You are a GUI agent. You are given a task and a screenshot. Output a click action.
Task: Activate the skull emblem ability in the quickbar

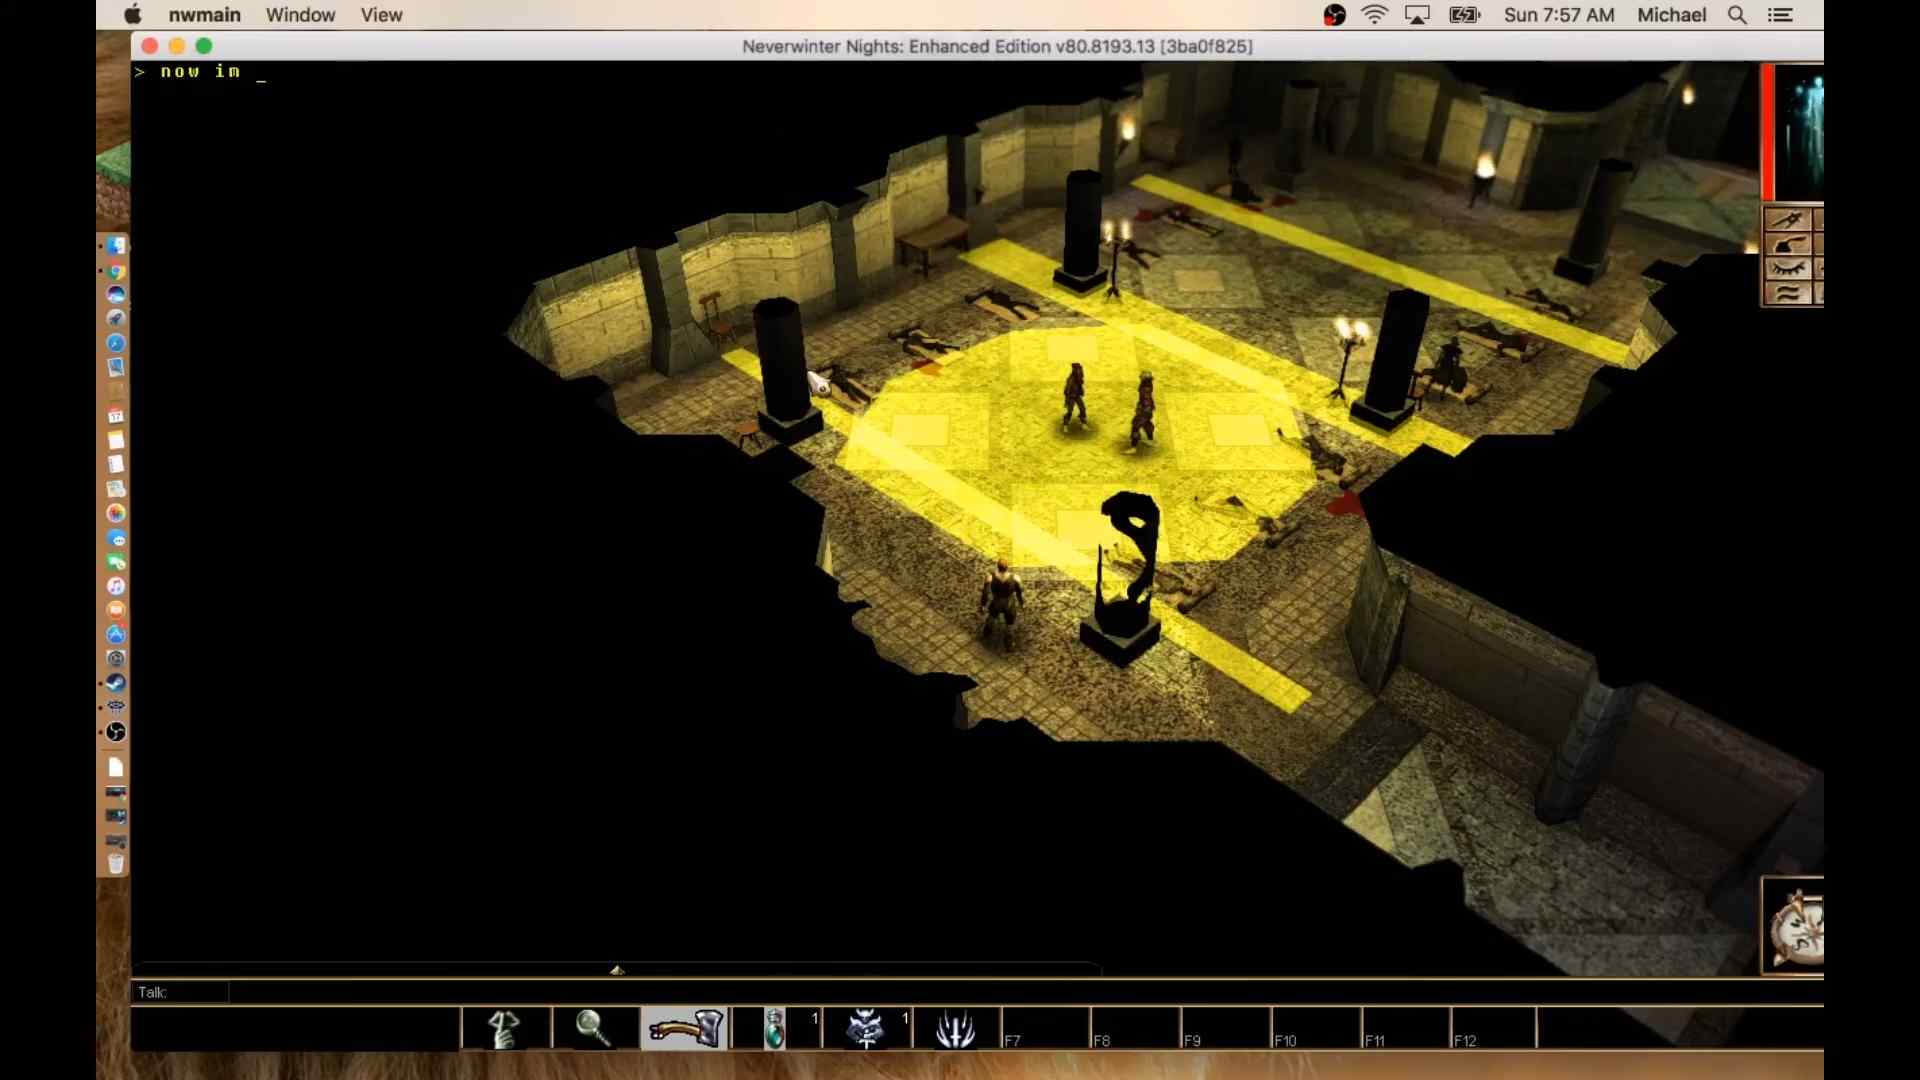865,1028
